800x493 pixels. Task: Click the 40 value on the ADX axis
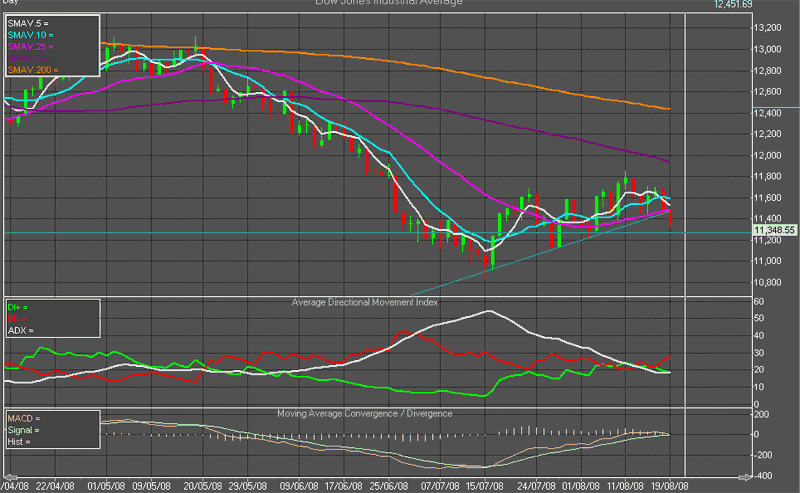click(759, 336)
